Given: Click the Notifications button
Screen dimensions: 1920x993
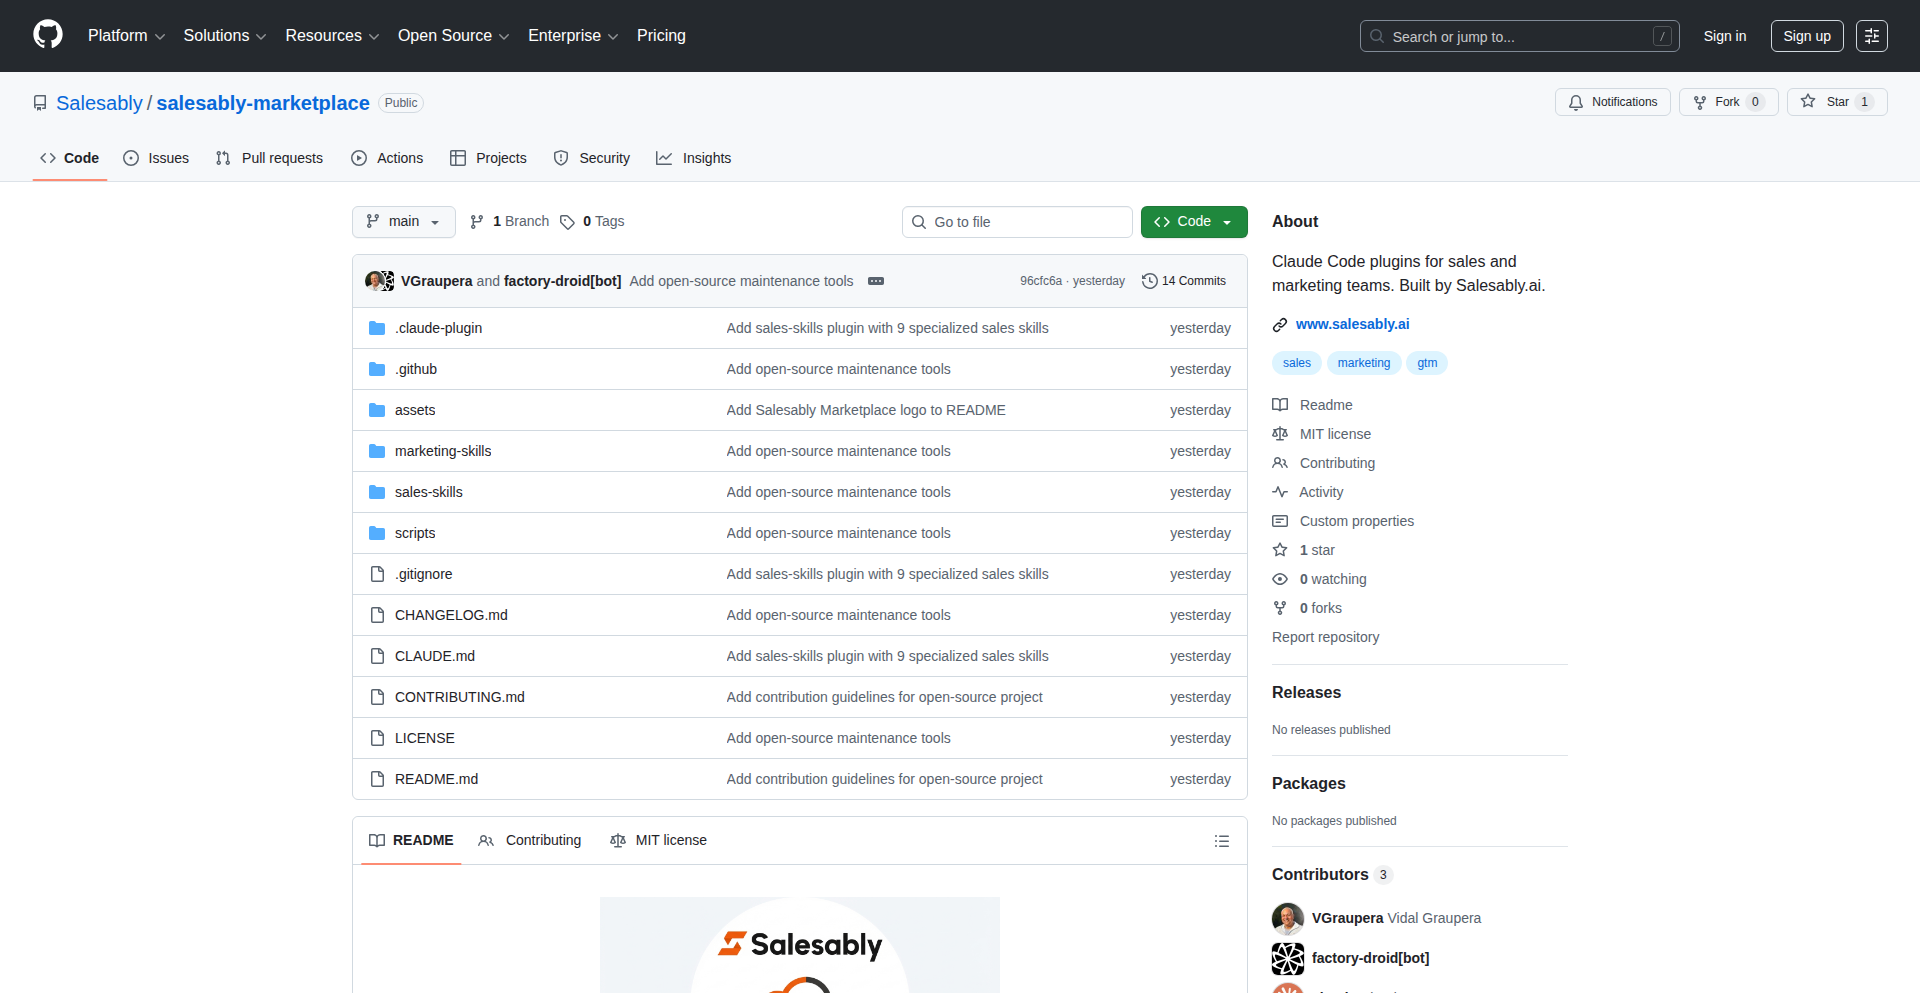Looking at the screenshot, I should click(x=1613, y=102).
